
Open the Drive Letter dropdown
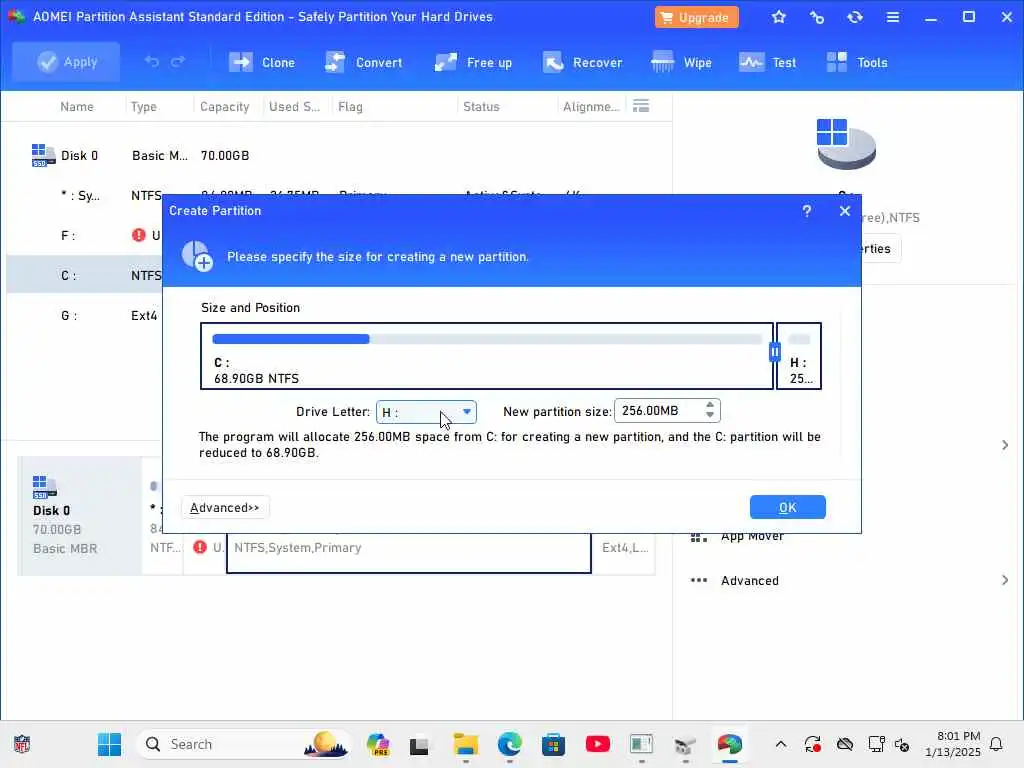(x=426, y=412)
